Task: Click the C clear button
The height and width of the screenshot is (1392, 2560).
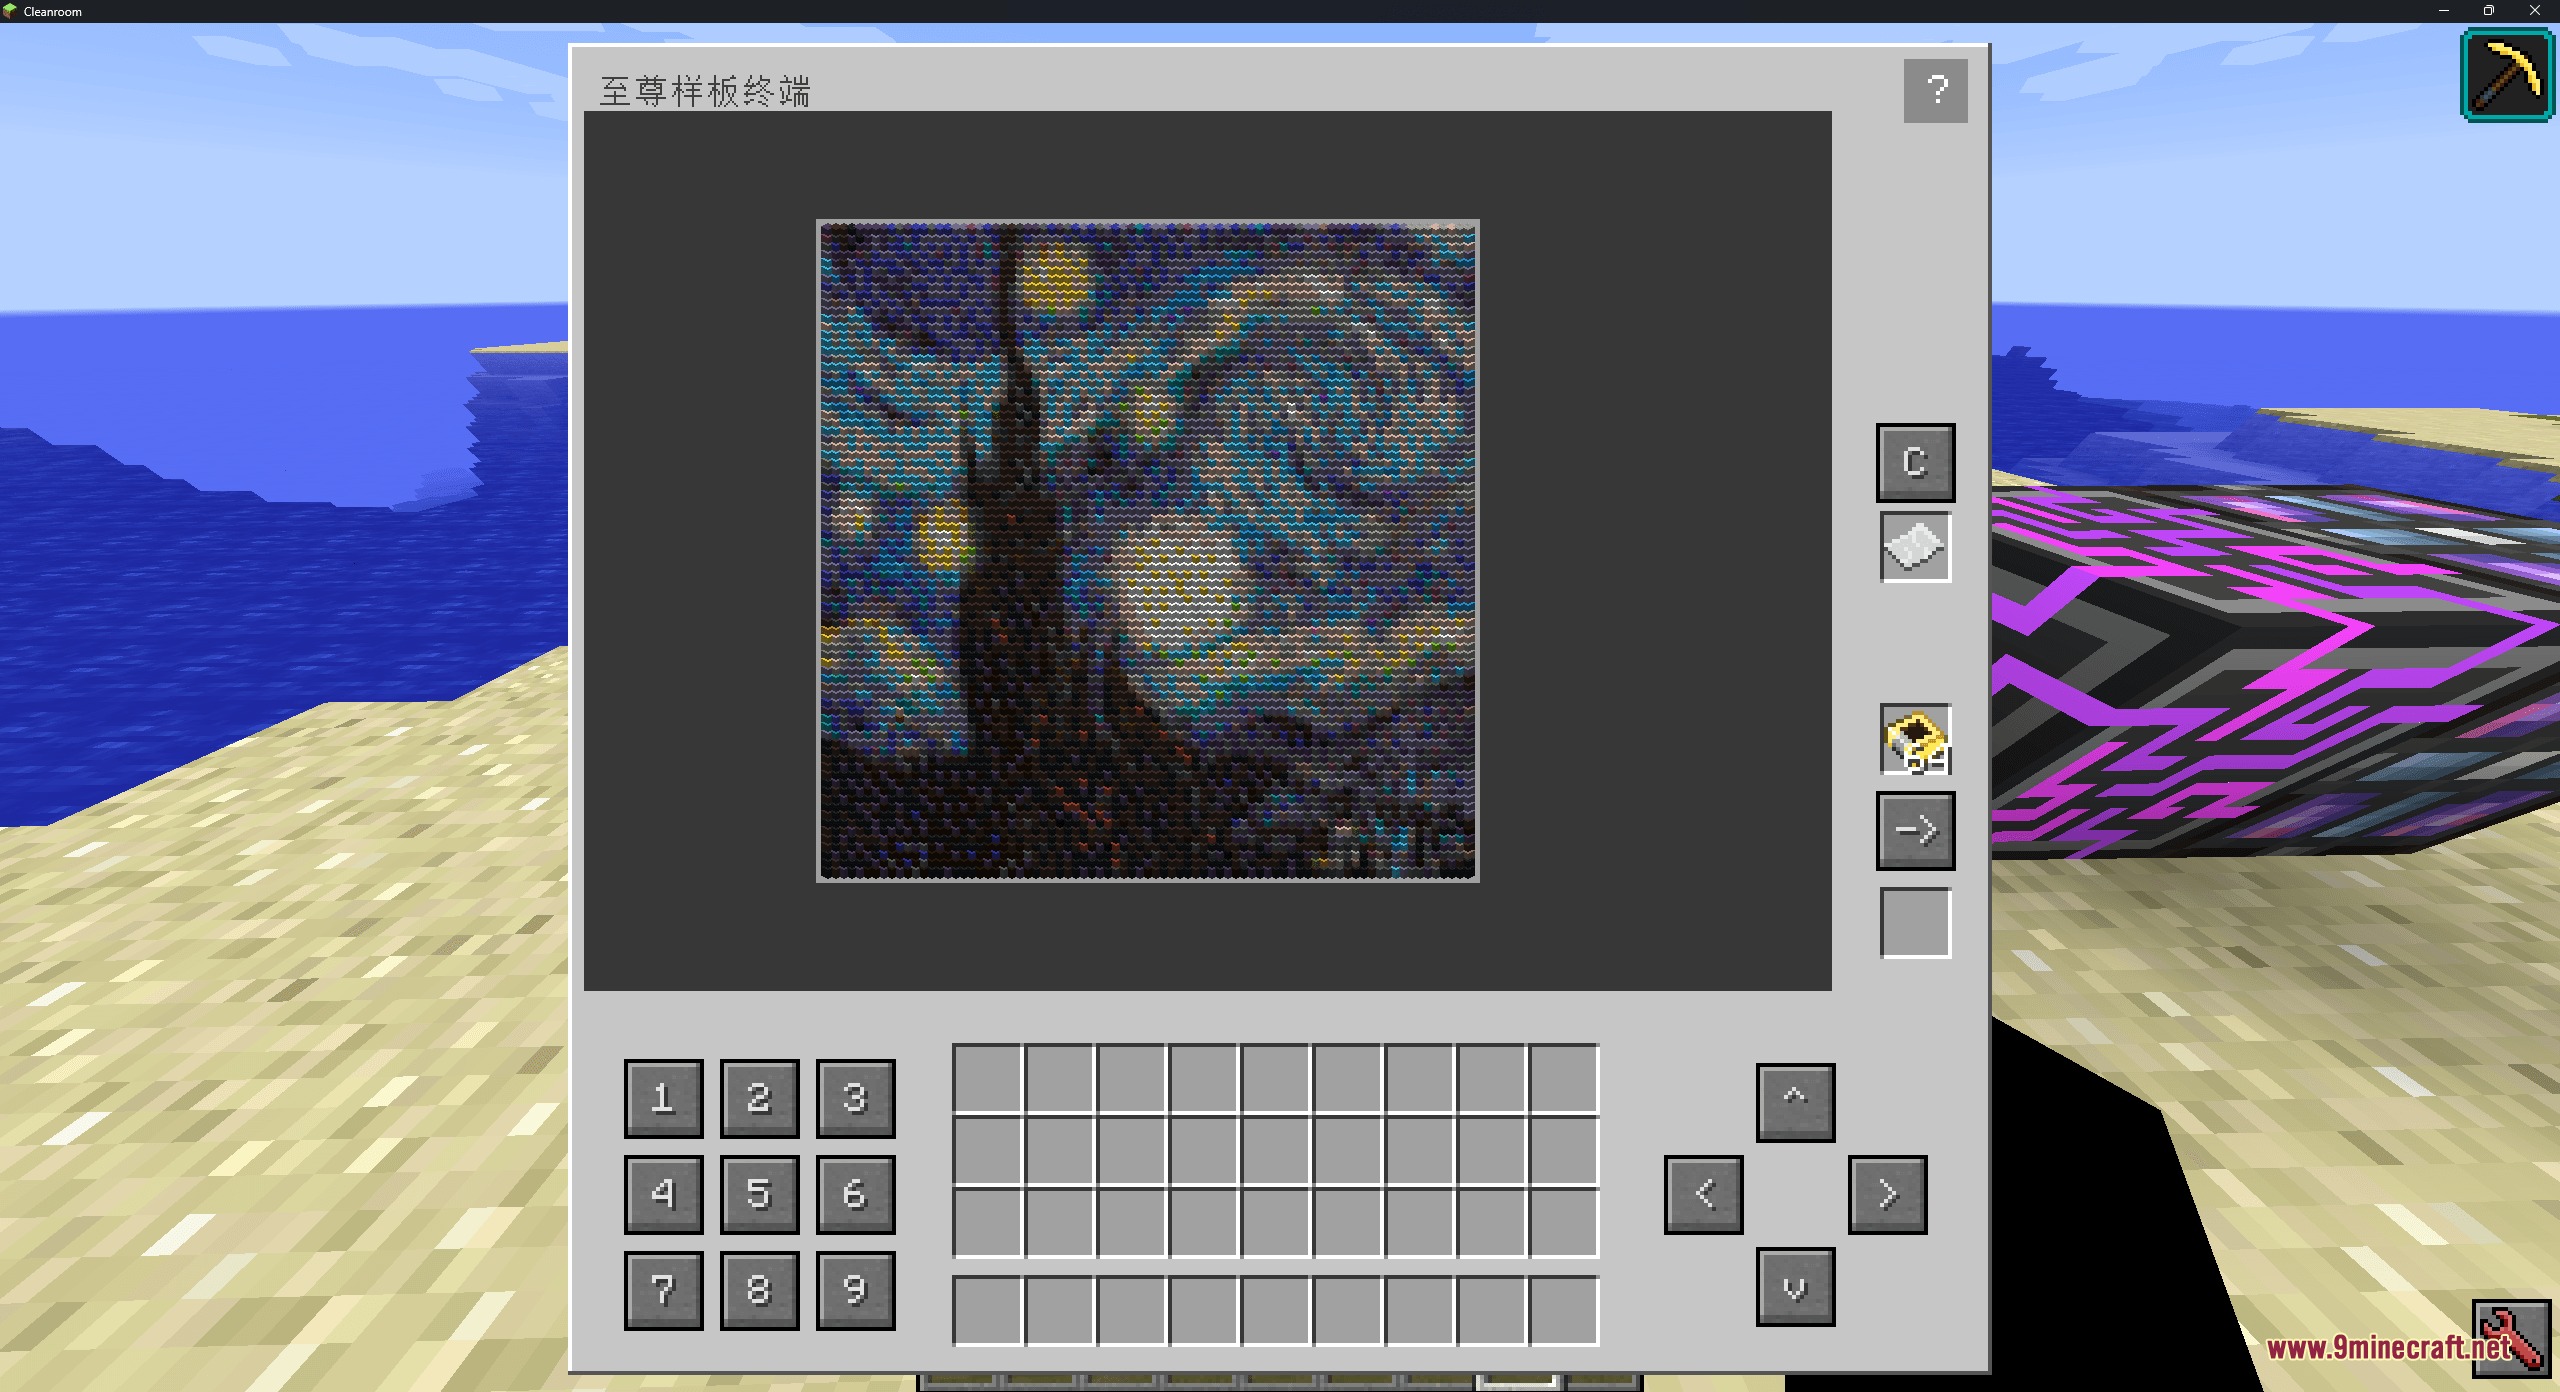Action: tap(1915, 462)
